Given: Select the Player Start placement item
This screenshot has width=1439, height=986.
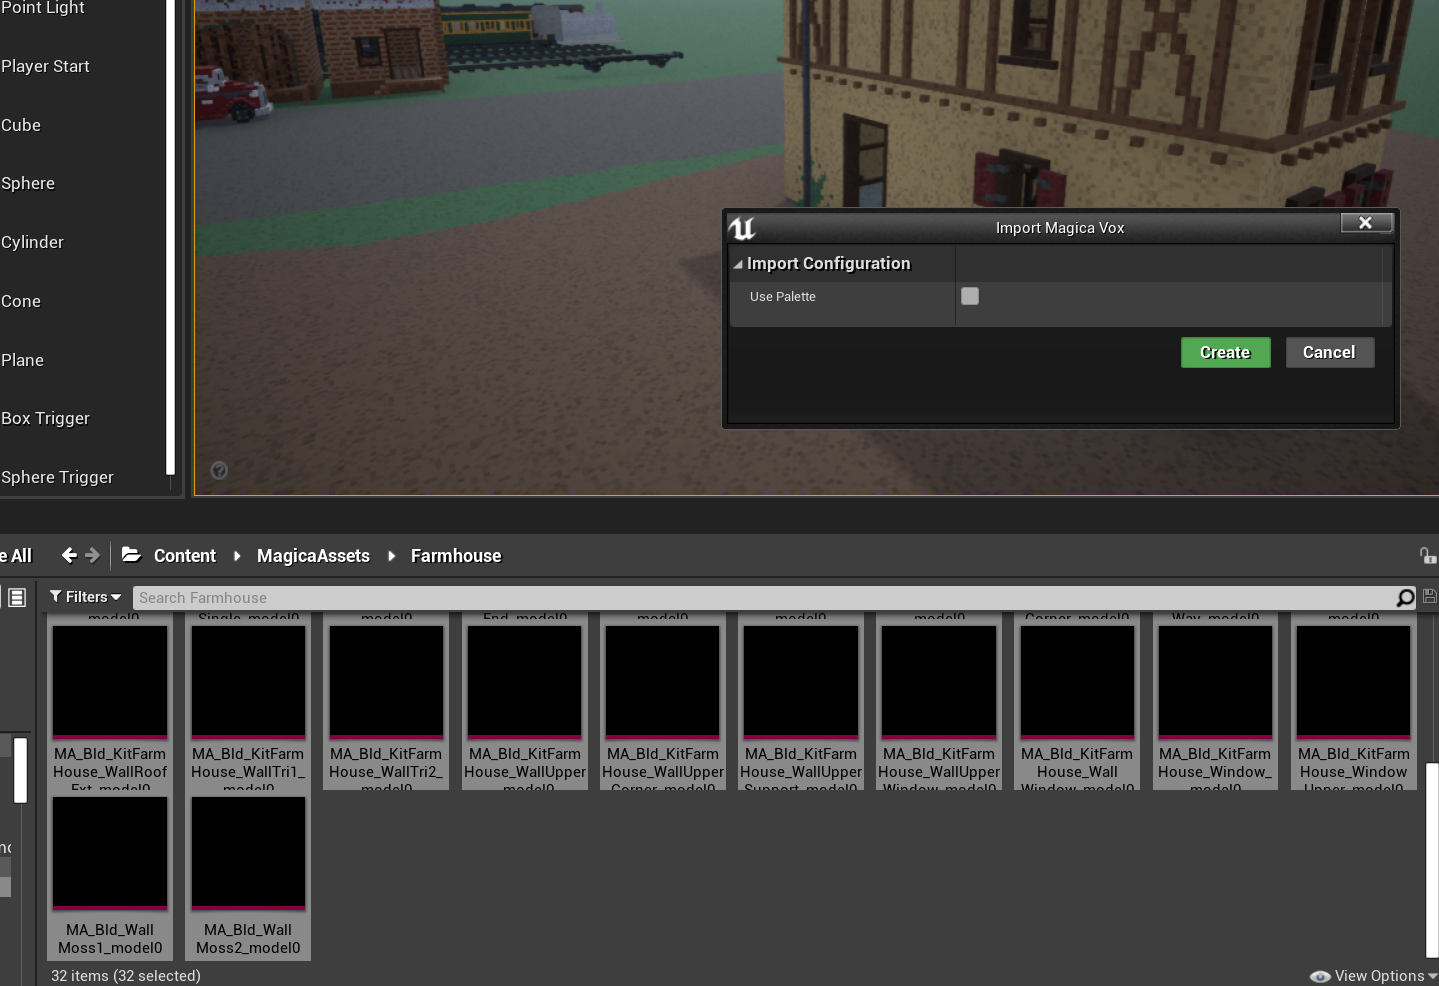Looking at the screenshot, I should tap(45, 66).
